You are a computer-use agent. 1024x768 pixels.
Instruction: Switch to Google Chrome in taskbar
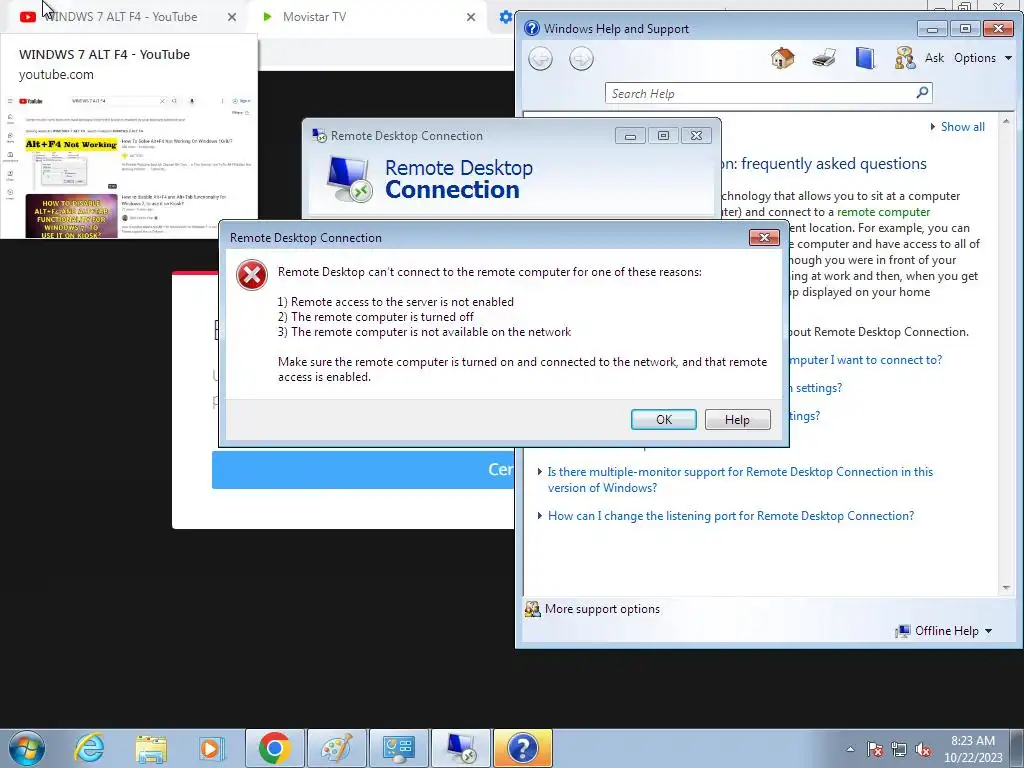point(274,748)
